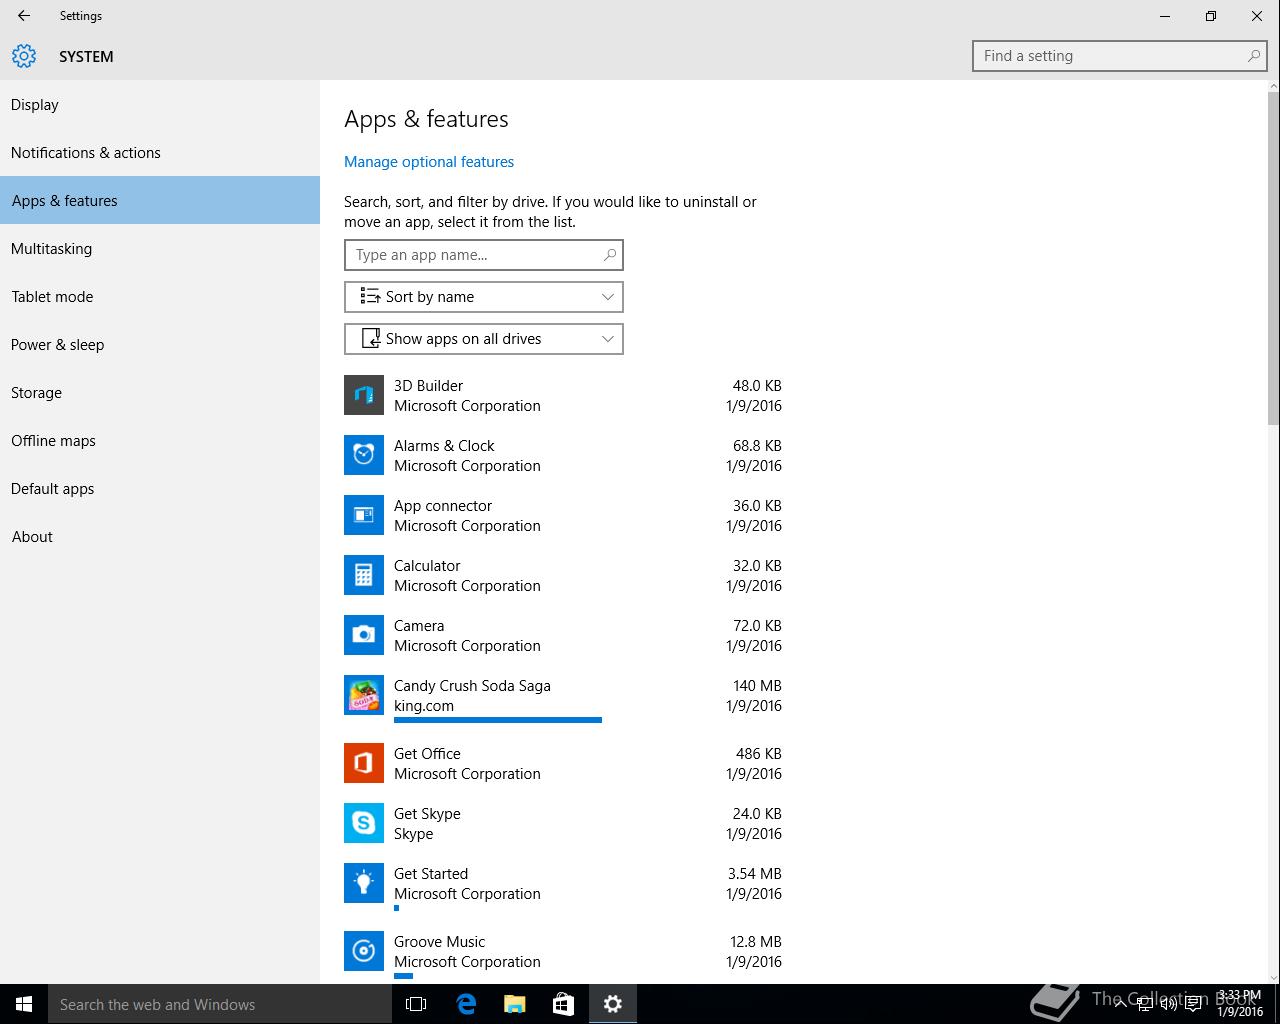The height and width of the screenshot is (1024, 1280).
Task: Open Storage settings in the sidebar
Action: click(x=160, y=393)
